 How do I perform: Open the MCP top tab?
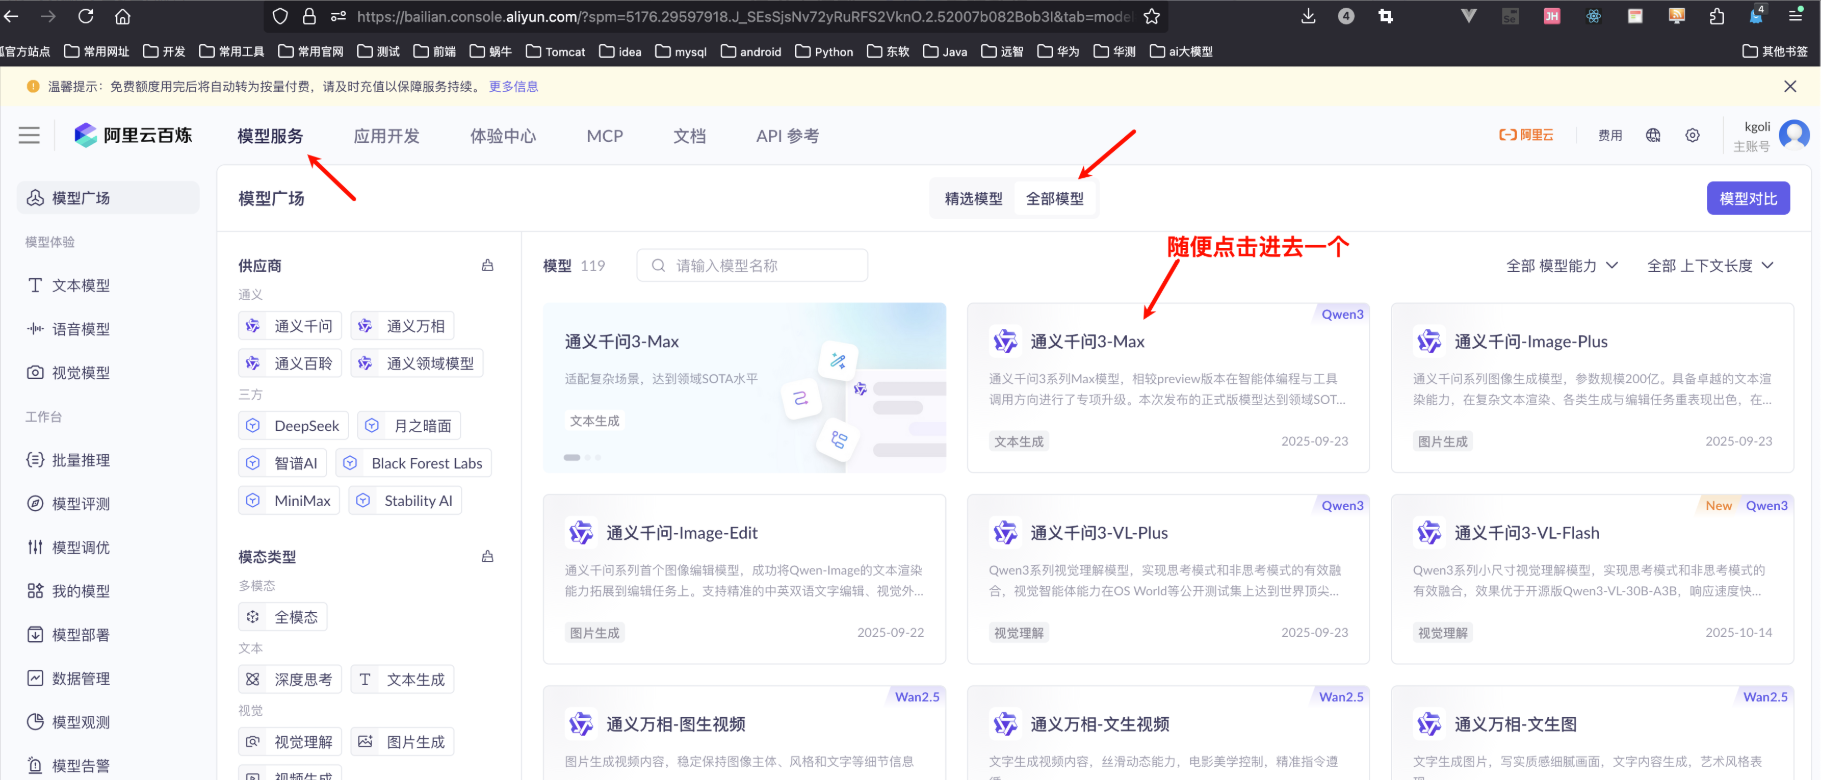point(605,136)
